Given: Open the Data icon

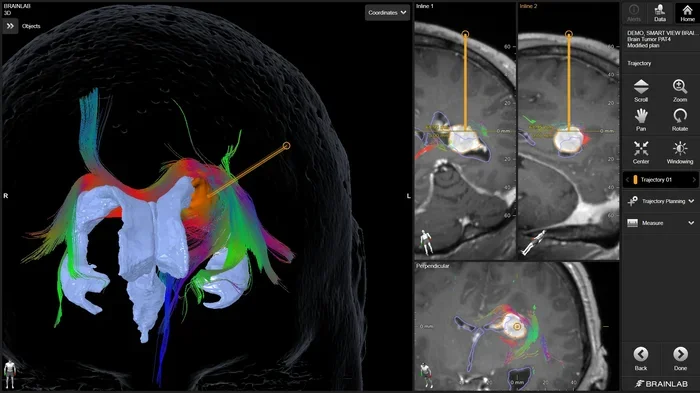Looking at the screenshot, I should pos(660,13).
